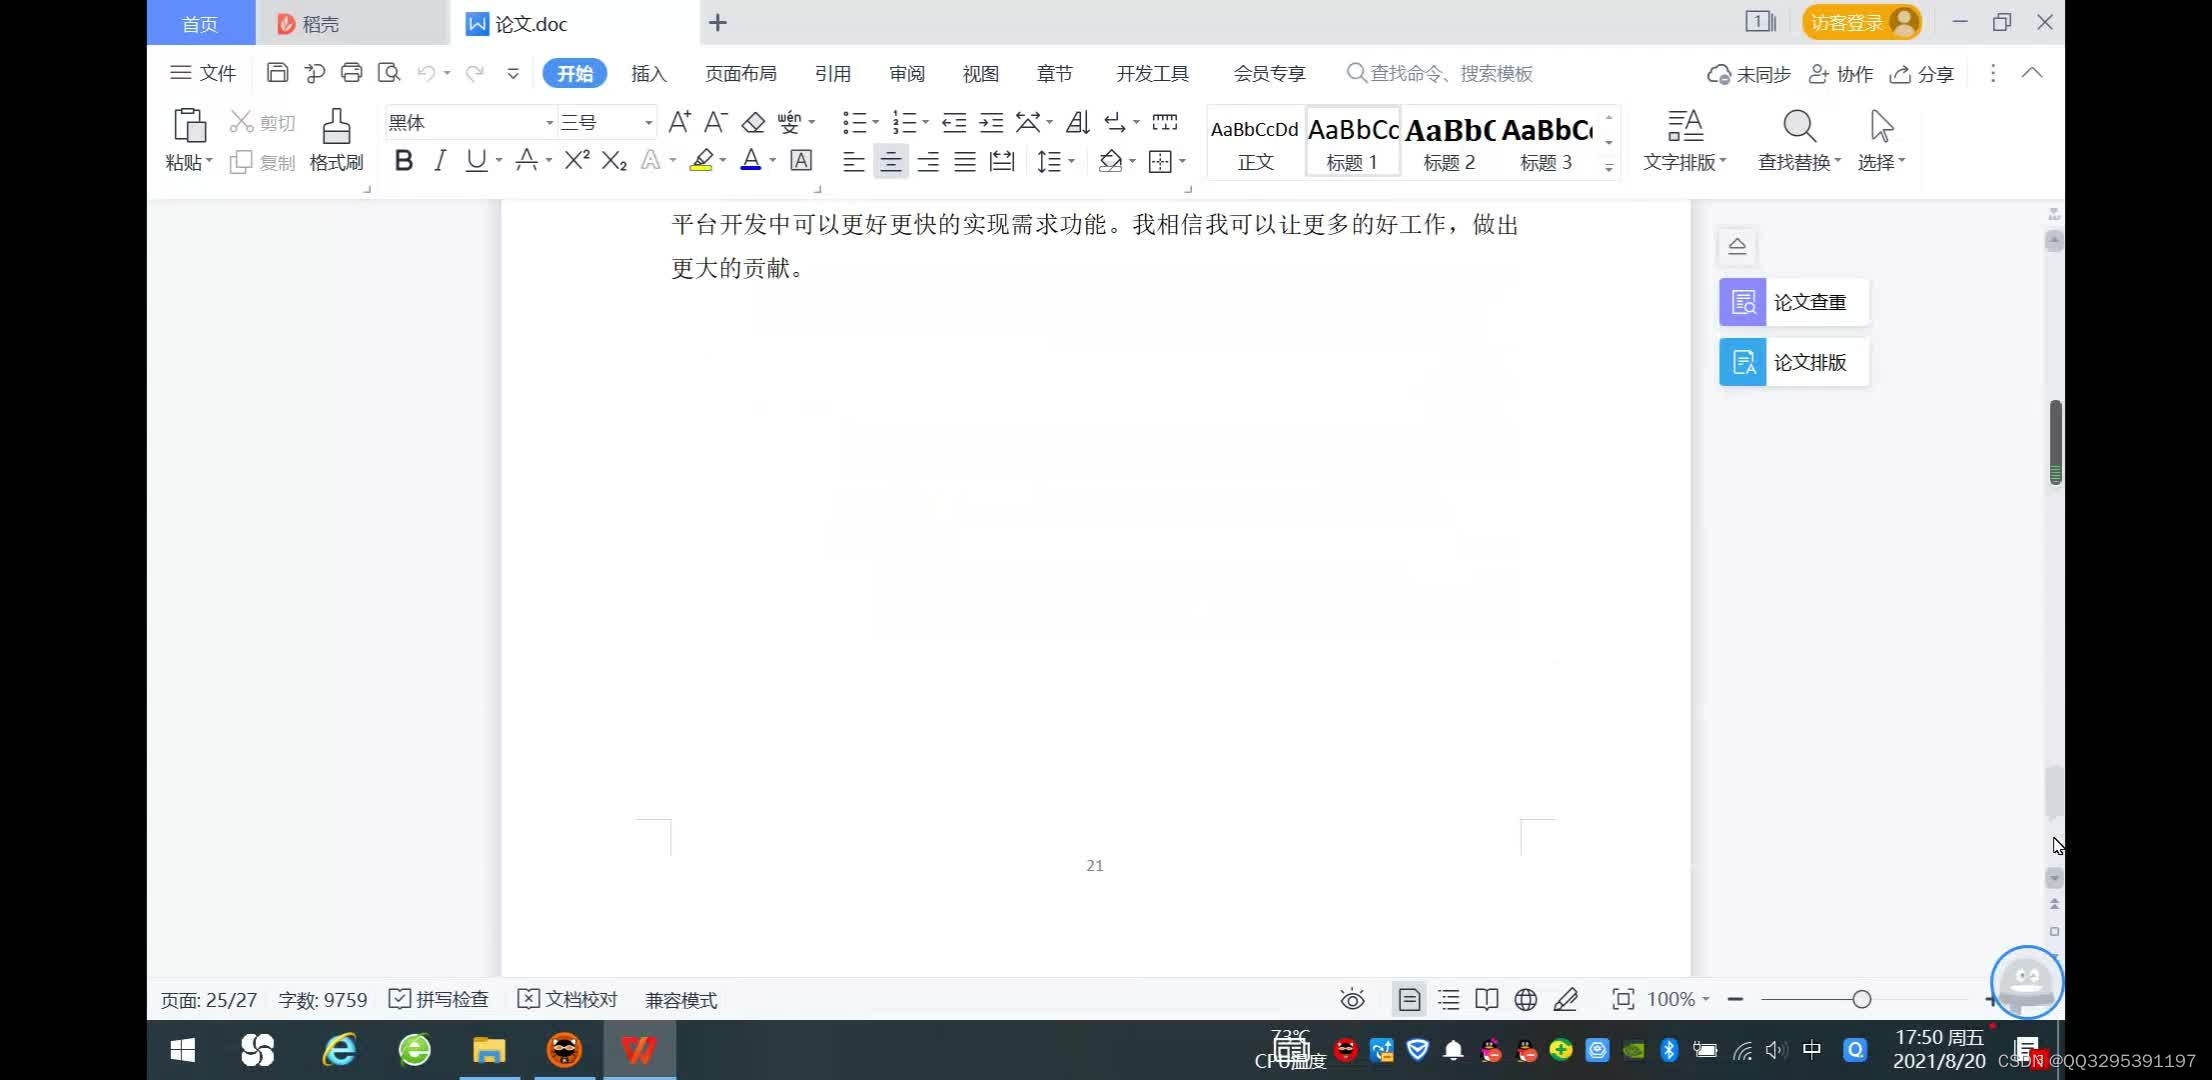Click the zoom slider handle
The image size is (2212, 1080).
click(x=1861, y=999)
